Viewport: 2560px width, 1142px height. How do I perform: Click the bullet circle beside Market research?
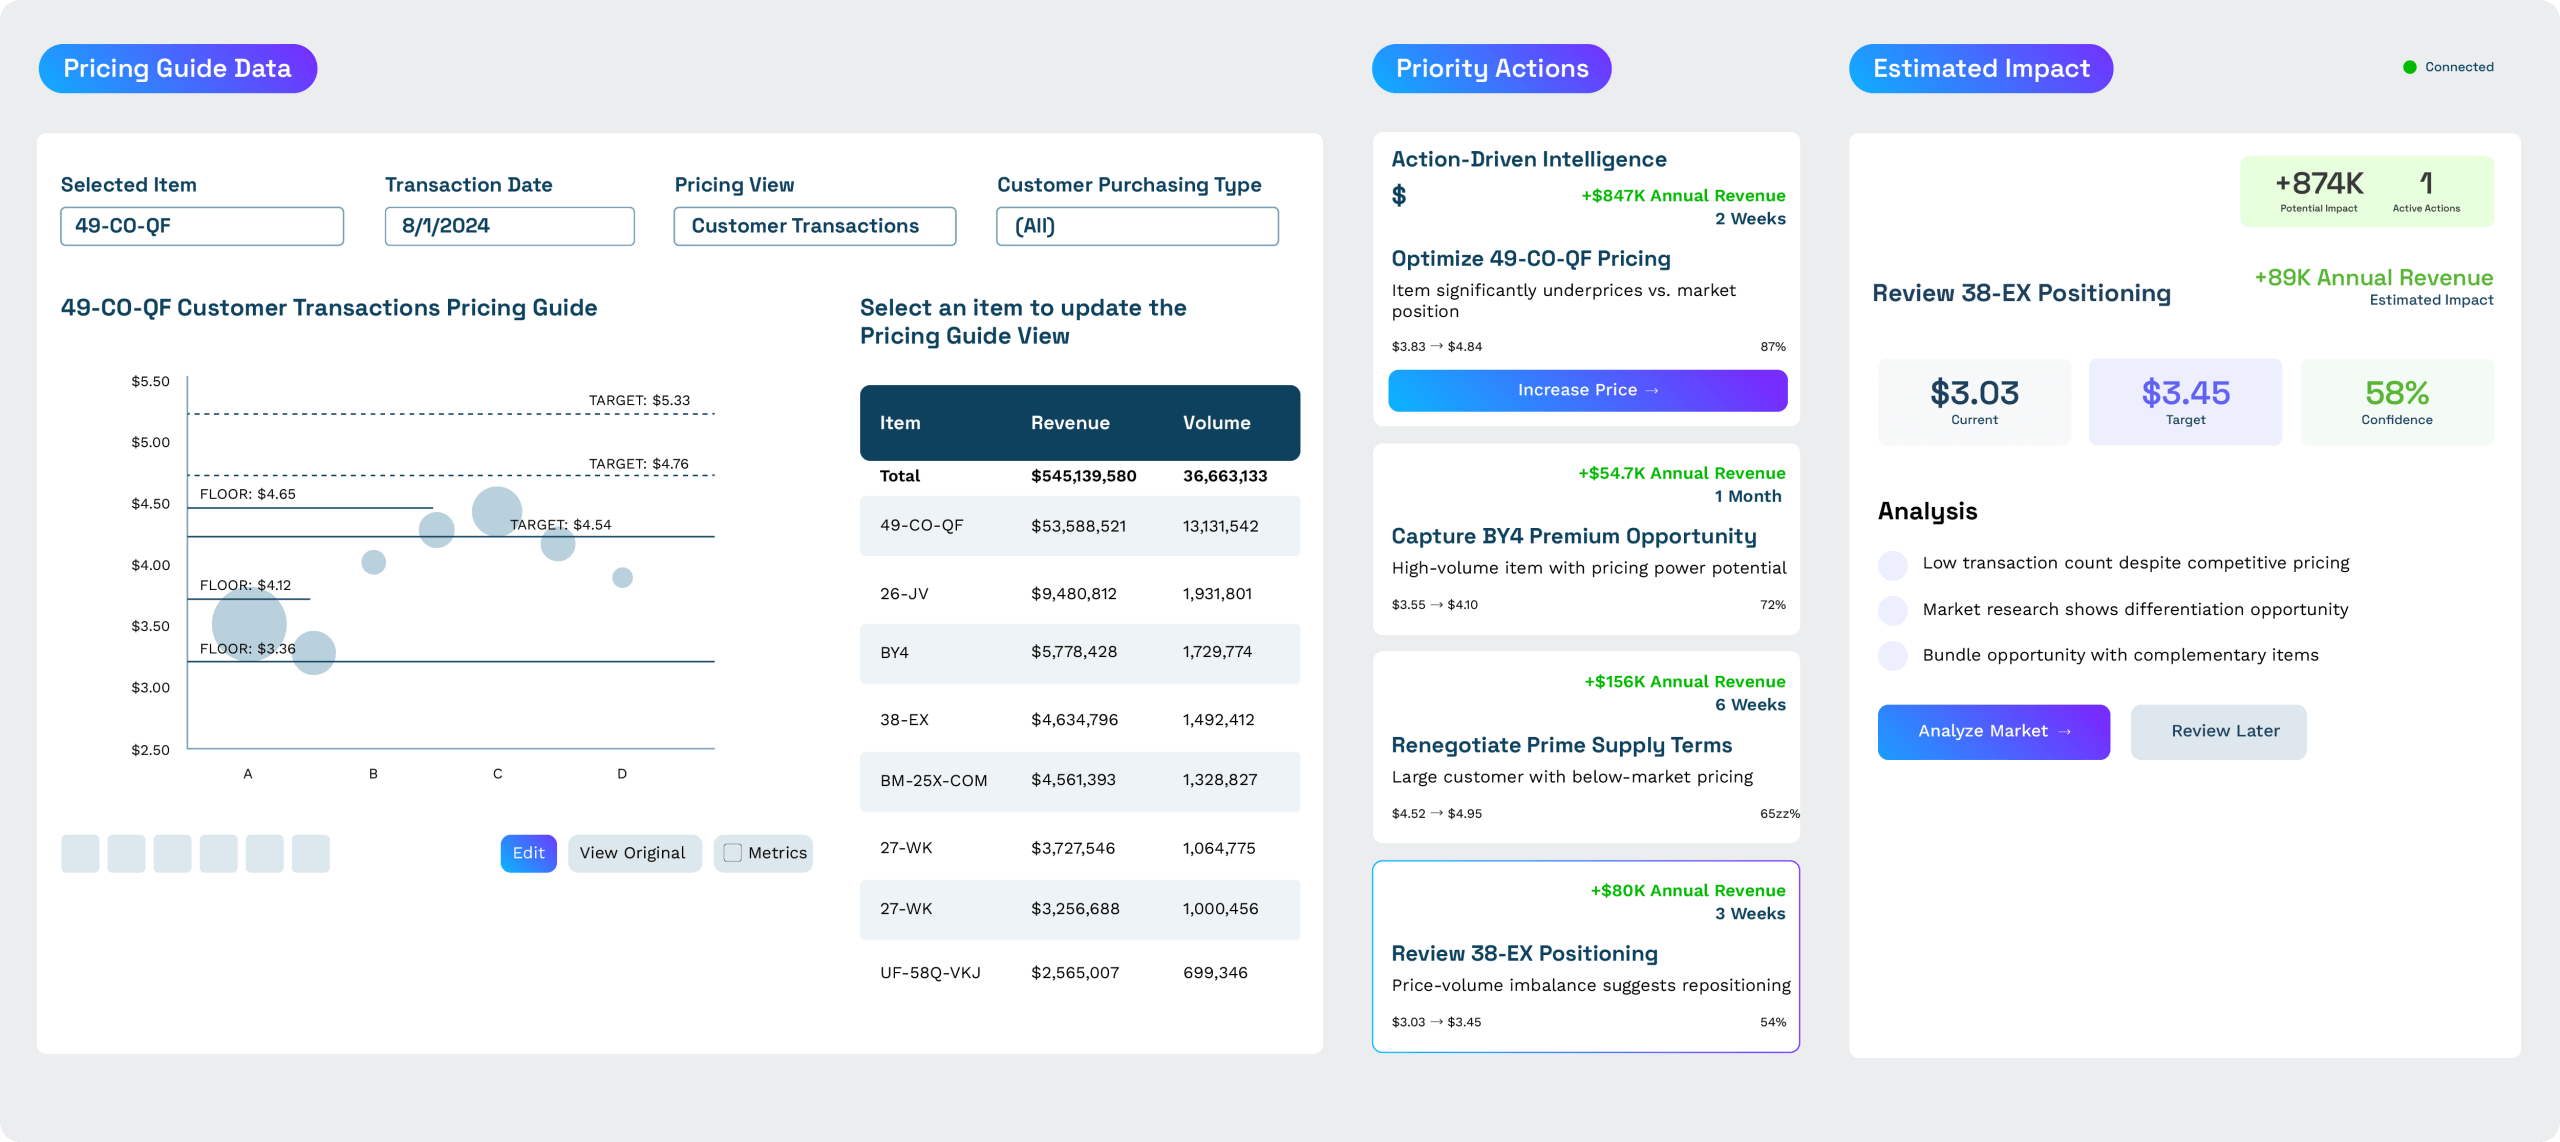tap(1893, 610)
